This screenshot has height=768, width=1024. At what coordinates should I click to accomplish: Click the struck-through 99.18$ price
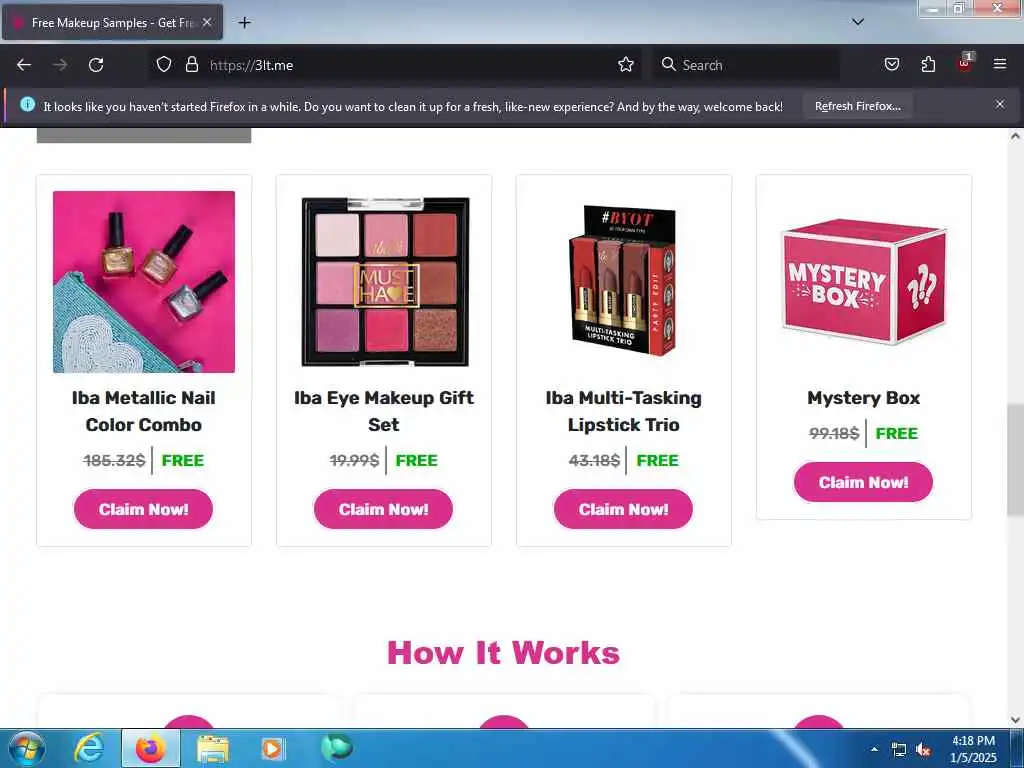click(834, 434)
